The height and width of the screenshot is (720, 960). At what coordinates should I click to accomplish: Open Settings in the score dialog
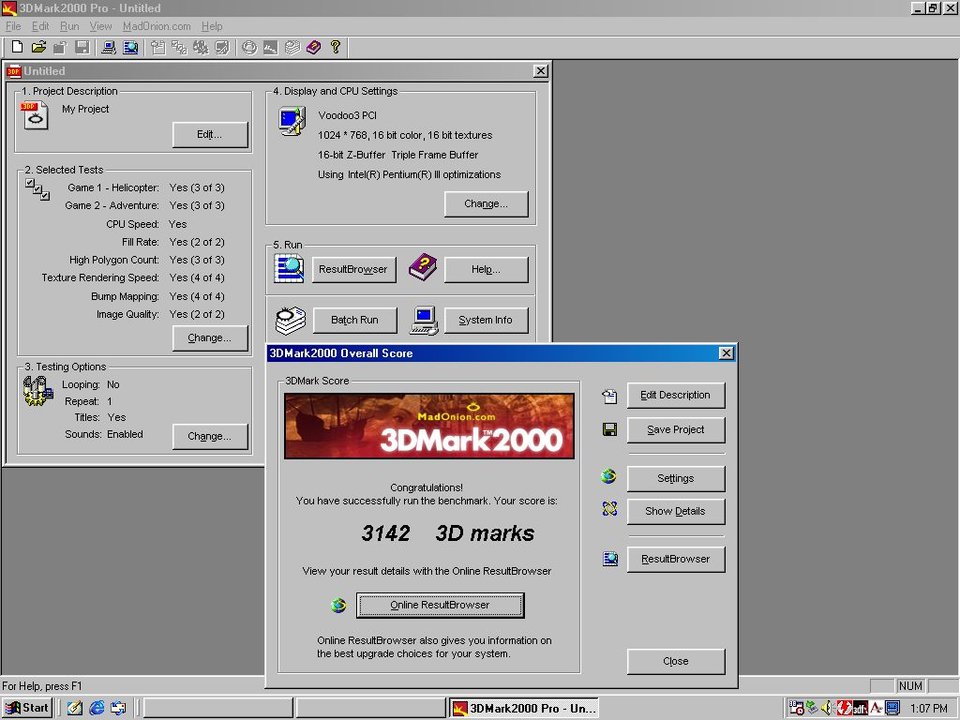pyautogui.click(x=676, y=479)
